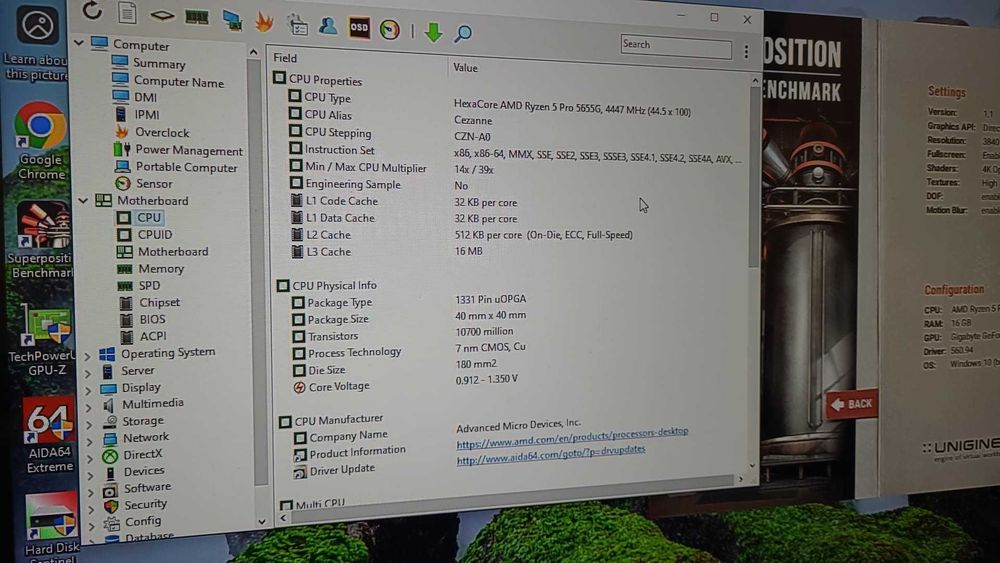Open the clipboard audit toolbar icon
The width and height of the screenshot is (1000, 563).
point(297,25)
